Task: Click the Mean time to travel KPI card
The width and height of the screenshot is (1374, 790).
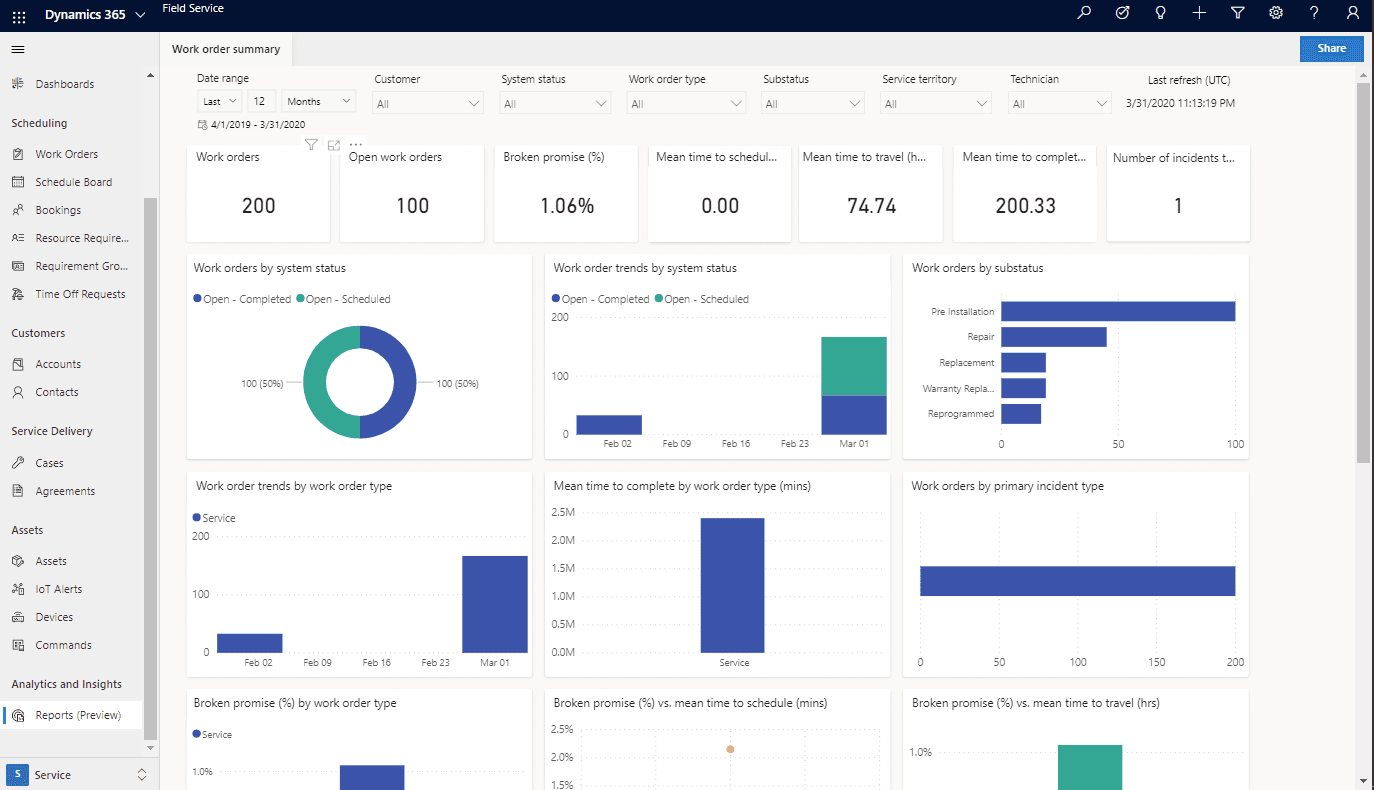Action: [871, 194]
